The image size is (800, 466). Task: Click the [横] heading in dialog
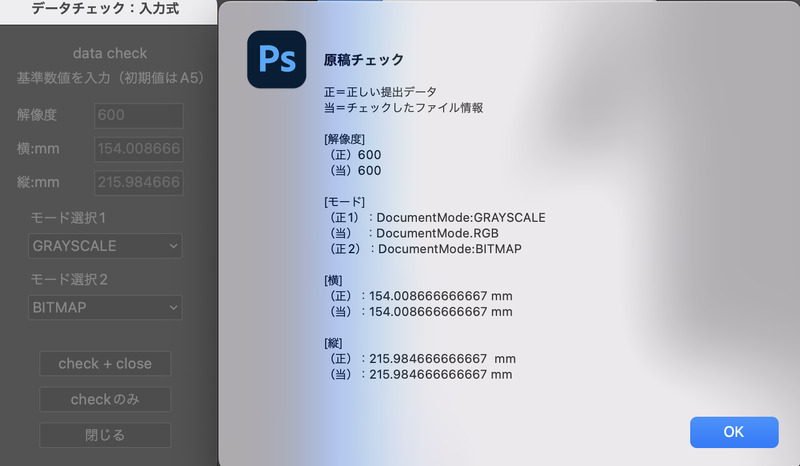333,280
